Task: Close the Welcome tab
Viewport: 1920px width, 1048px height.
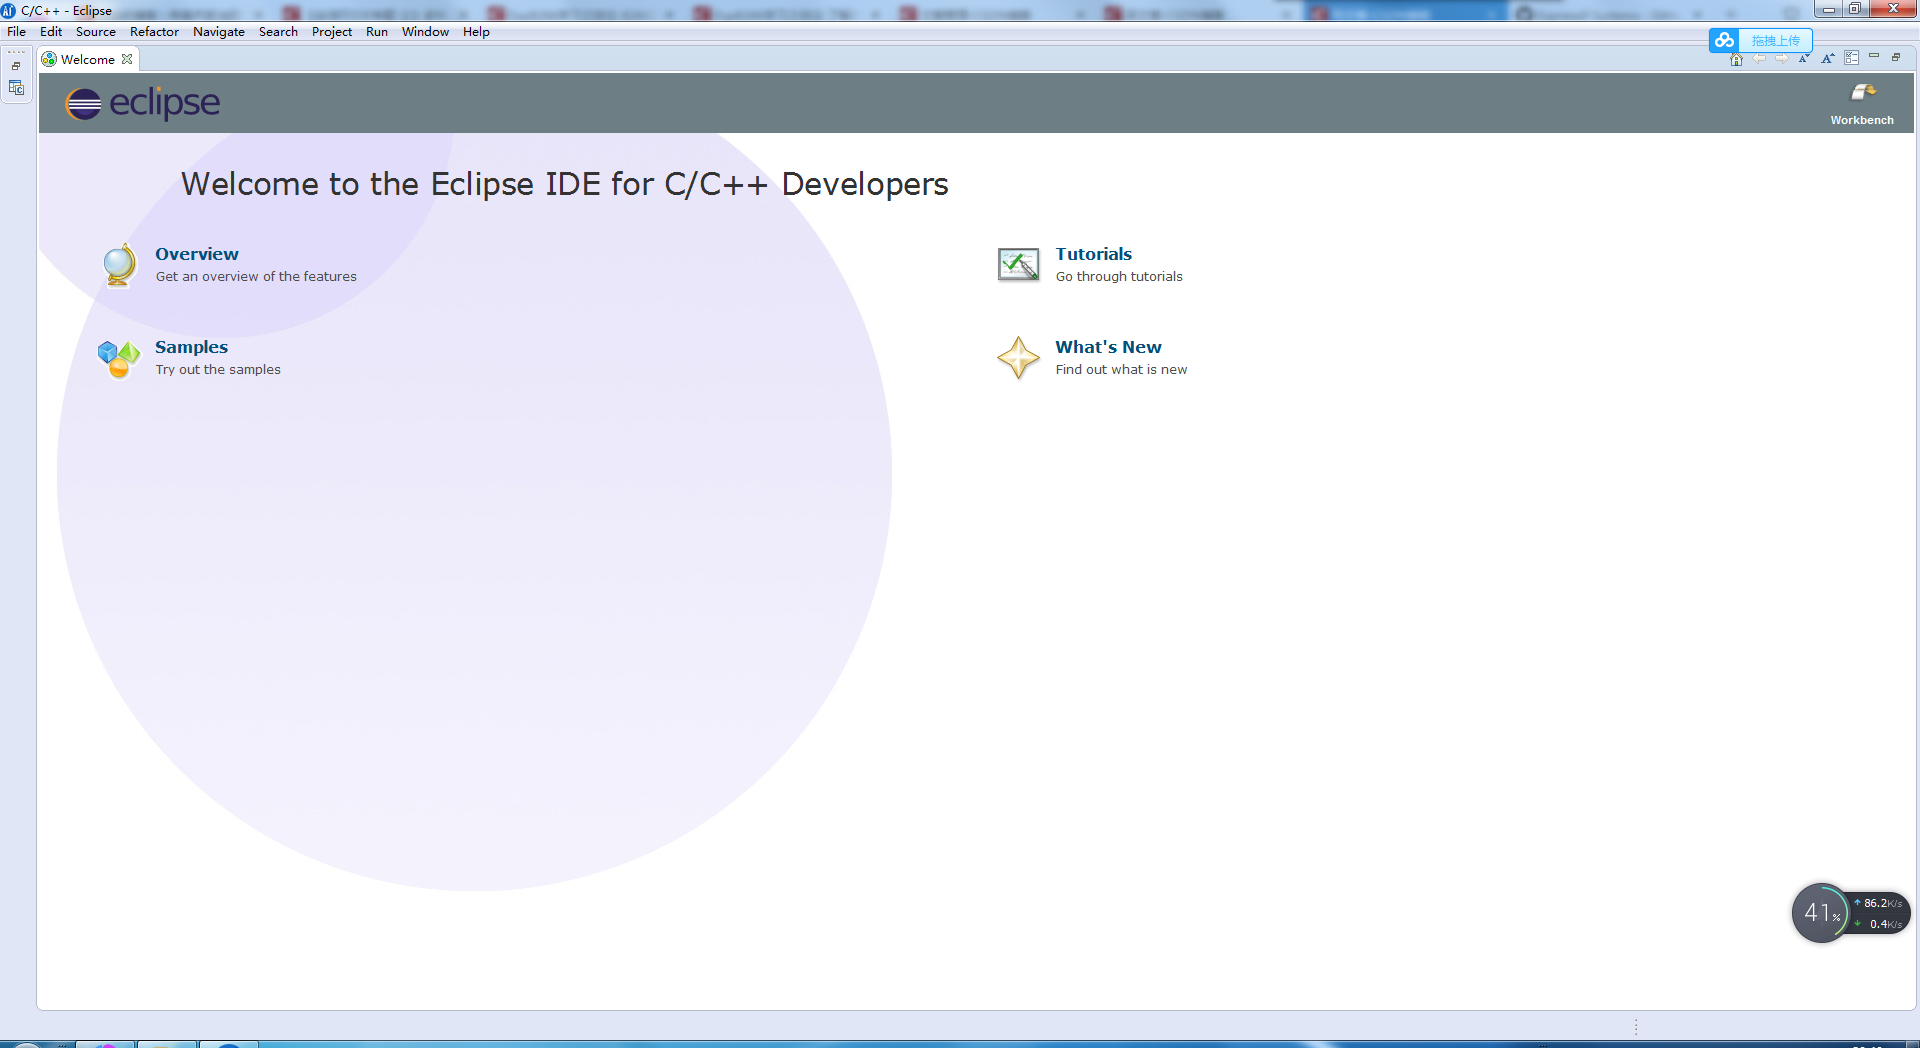Action: tap(127, 59)
